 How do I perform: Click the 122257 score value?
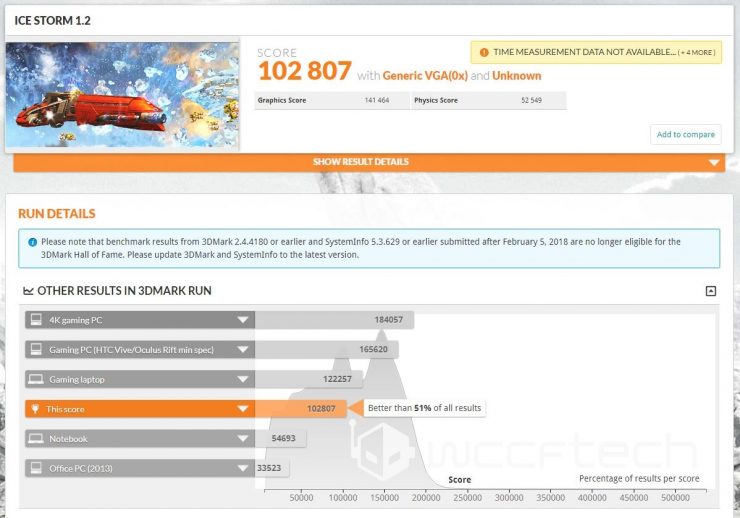tap(337, 379)
